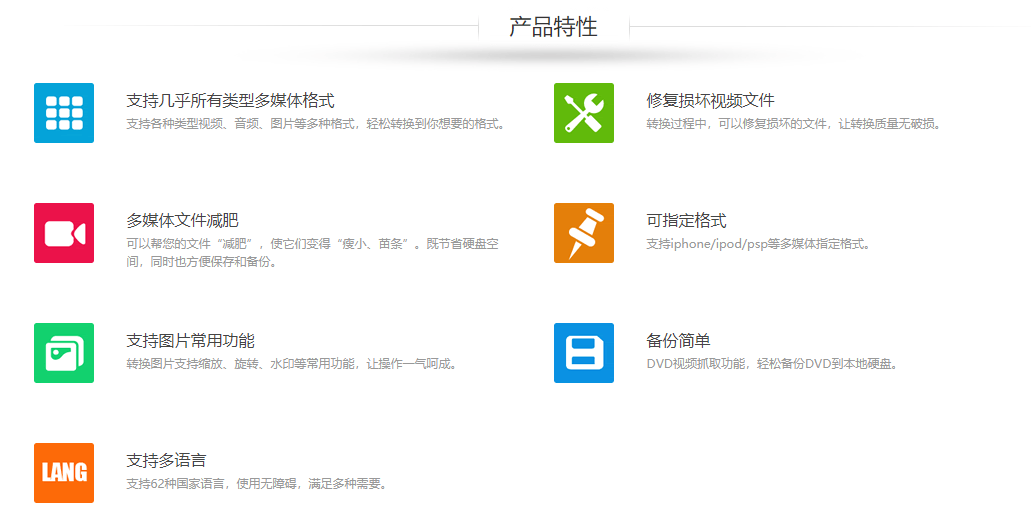Click the orange LANG icon
The image size is (1031, 524).
(x=64, y=473)
